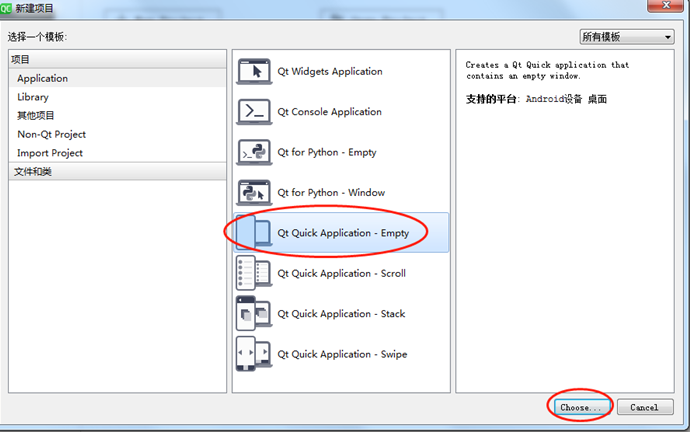692x433 pixels.
Task: Click the 文件和类 section header
Action: point(117,171)
